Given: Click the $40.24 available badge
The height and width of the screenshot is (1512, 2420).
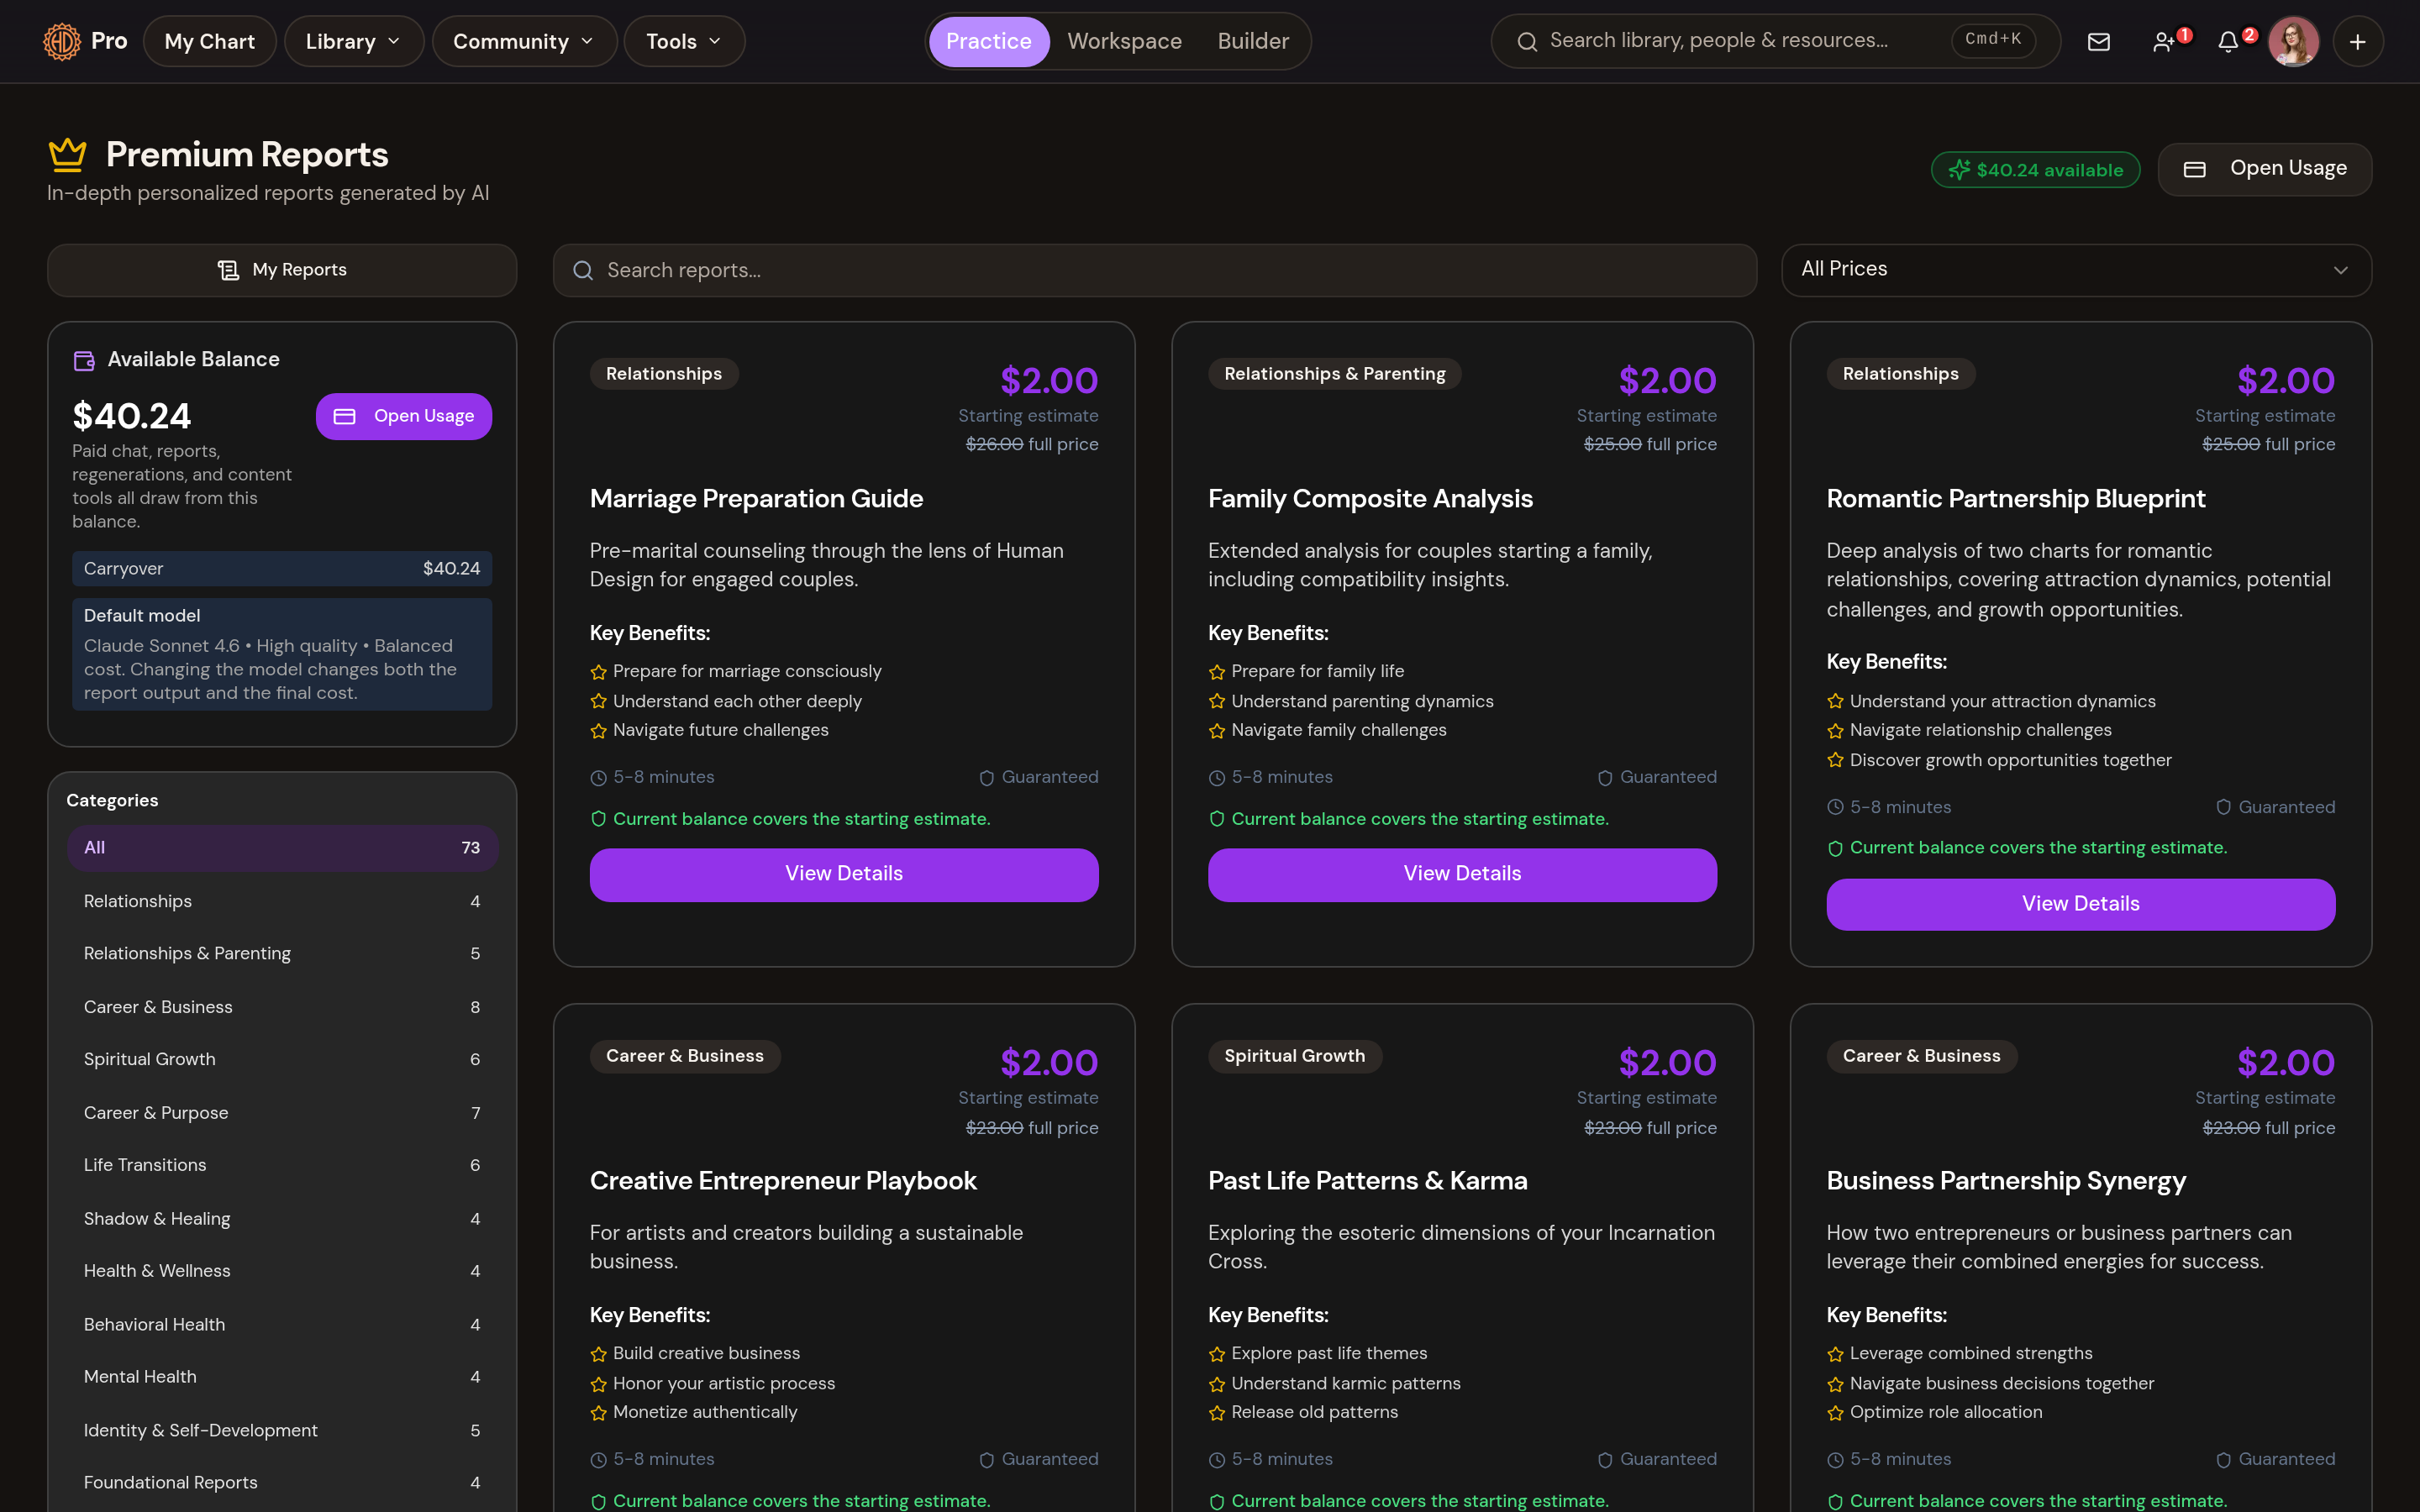Looking at the screenshot, I should pyautogui.click(x=2035, y=170).
